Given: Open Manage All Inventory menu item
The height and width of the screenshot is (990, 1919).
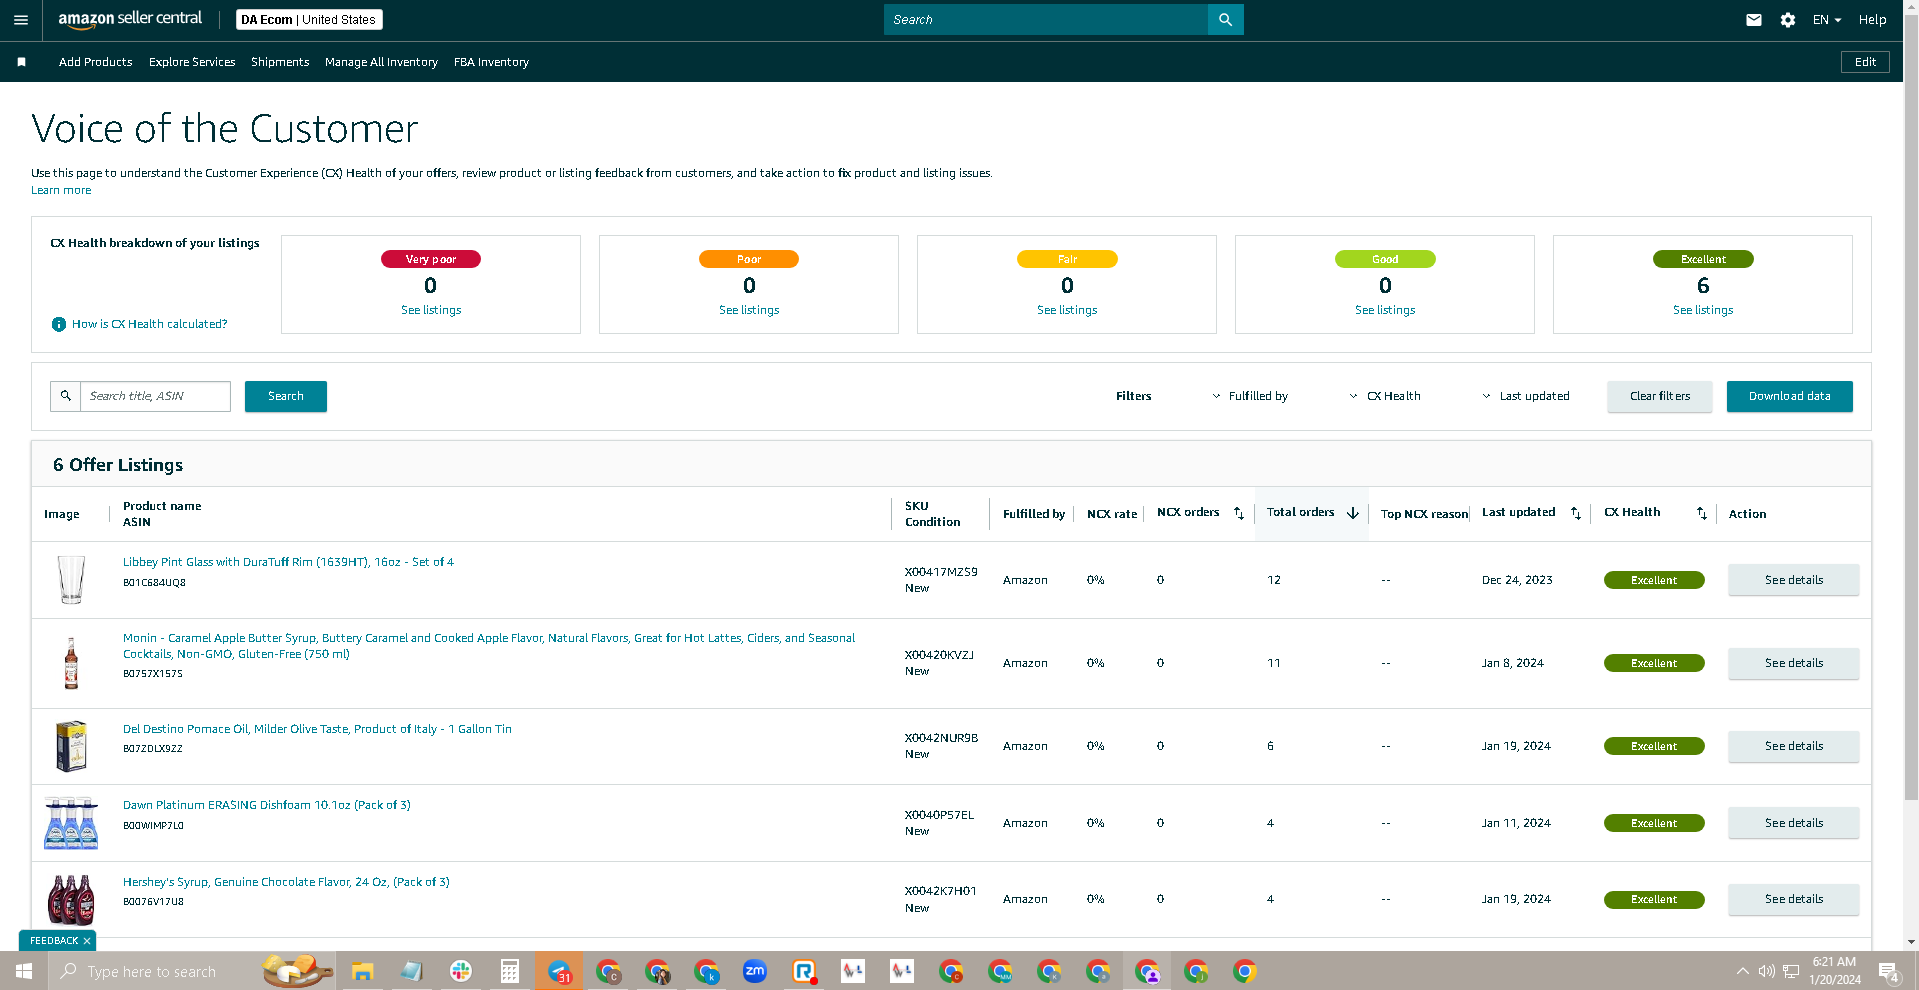Looking at the screenshot, I should click(x=381, y=62).
